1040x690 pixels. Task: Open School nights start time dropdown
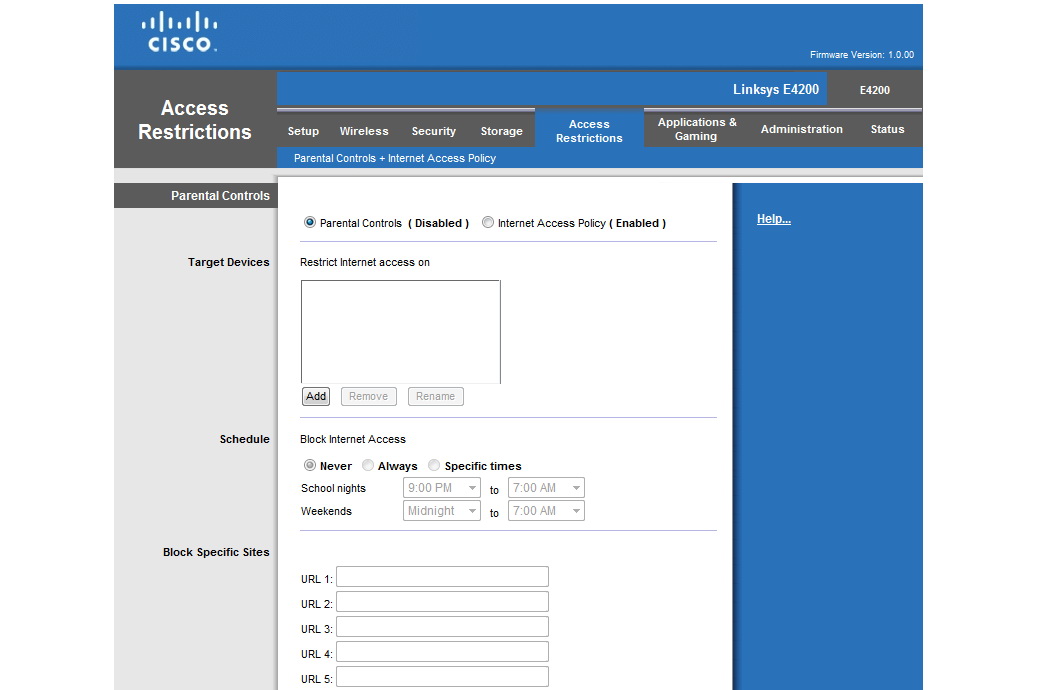pyautogui.click(x=442, y=488)
